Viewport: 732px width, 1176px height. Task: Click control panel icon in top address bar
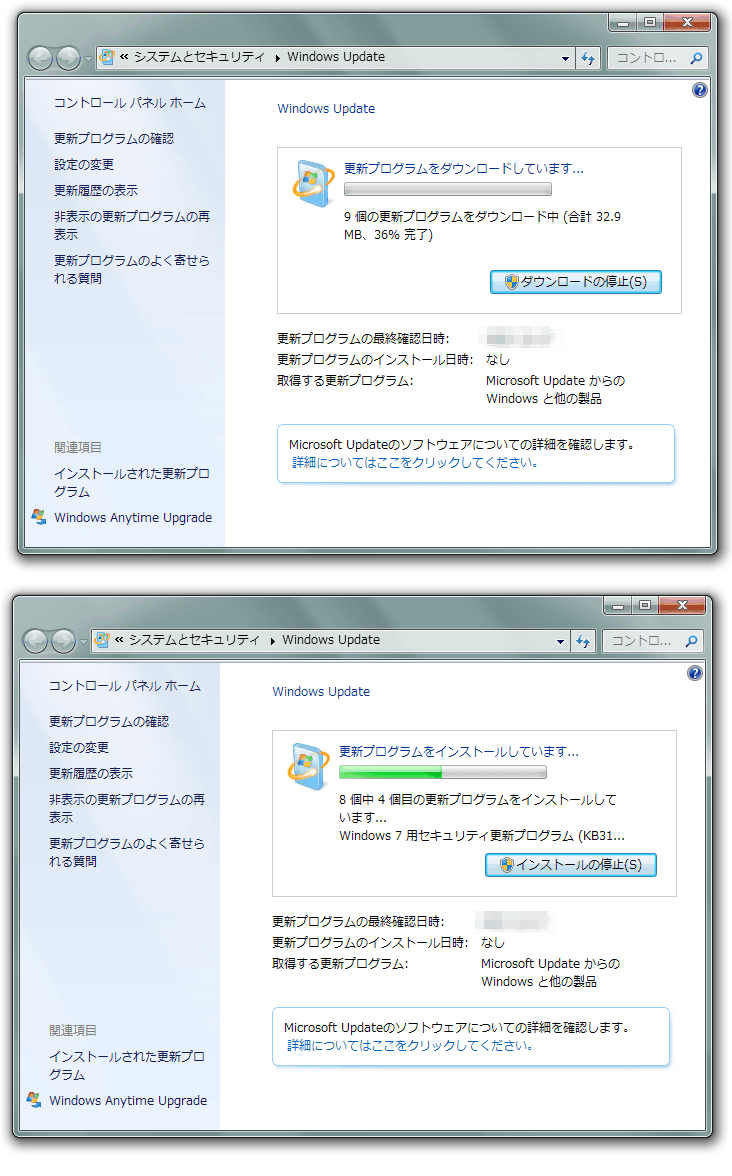coord(107,57)
